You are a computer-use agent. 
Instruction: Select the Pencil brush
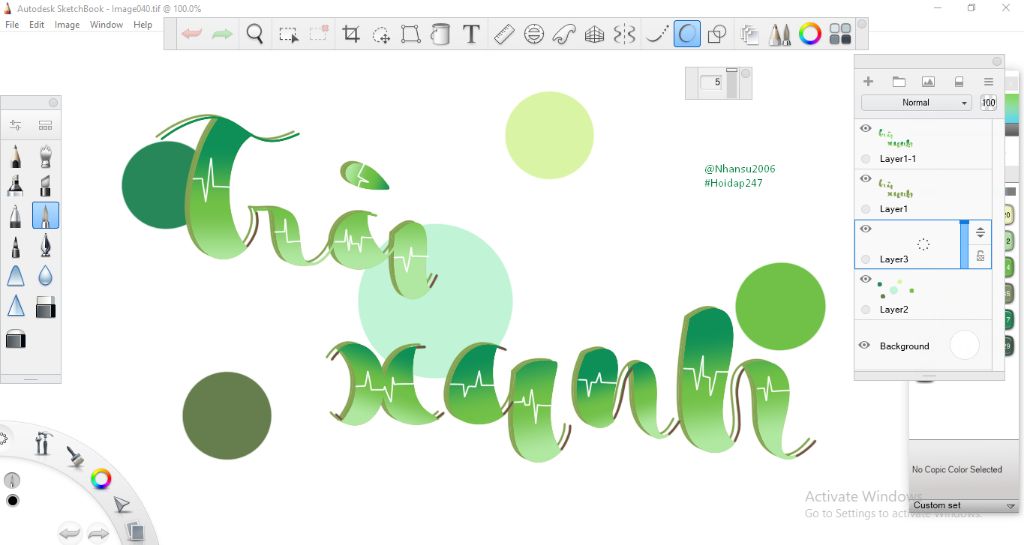click(x=16, y=157)
